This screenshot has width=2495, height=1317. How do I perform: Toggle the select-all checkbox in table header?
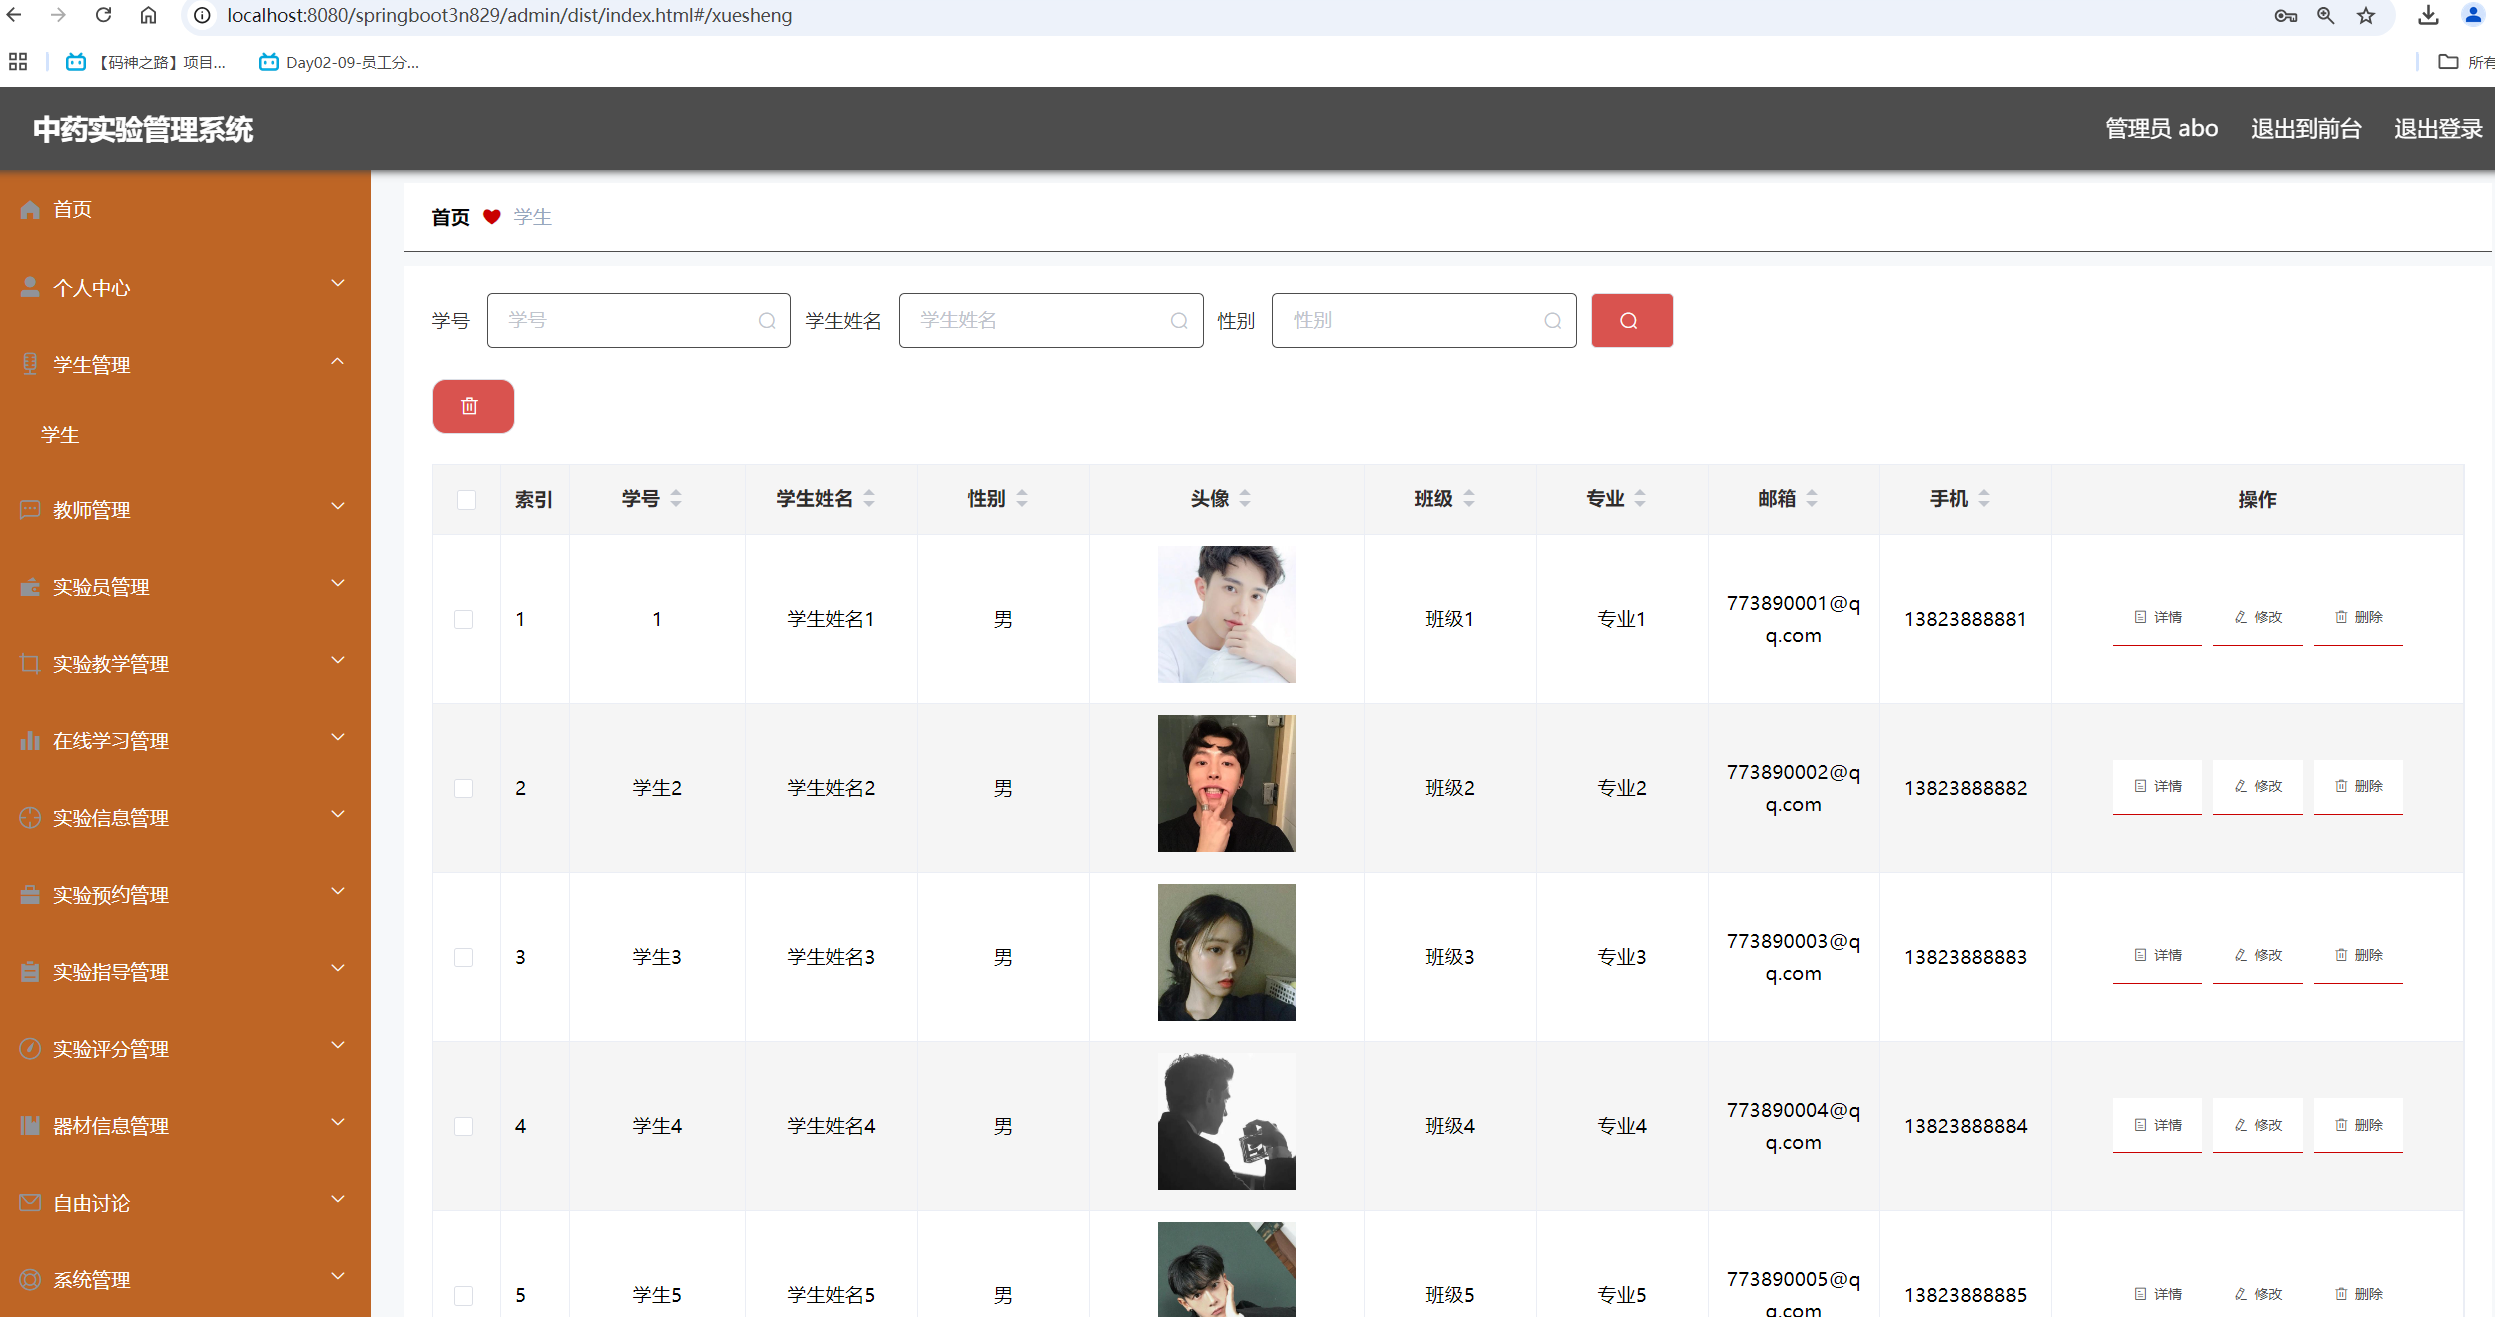pos(466,499)
